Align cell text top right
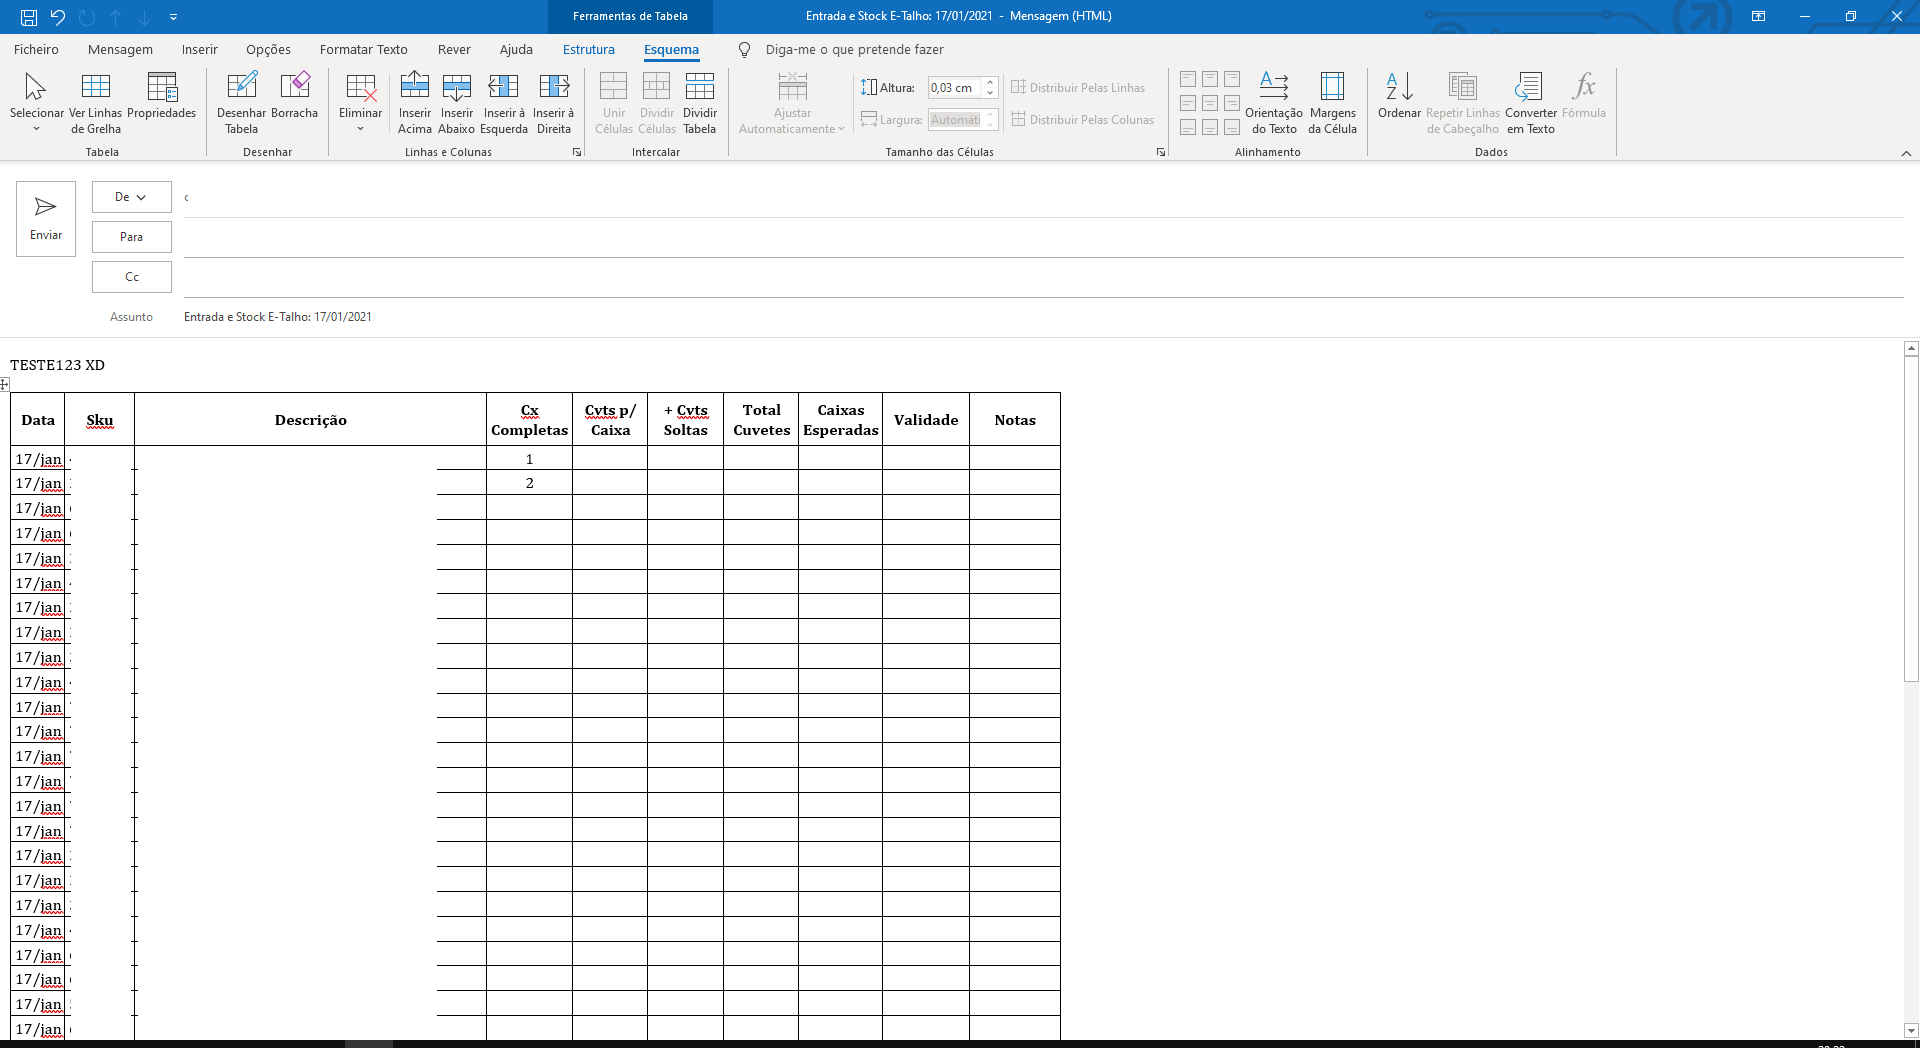The height and width of the screenshot is (1048, 1920). [x=1232, y=79]
